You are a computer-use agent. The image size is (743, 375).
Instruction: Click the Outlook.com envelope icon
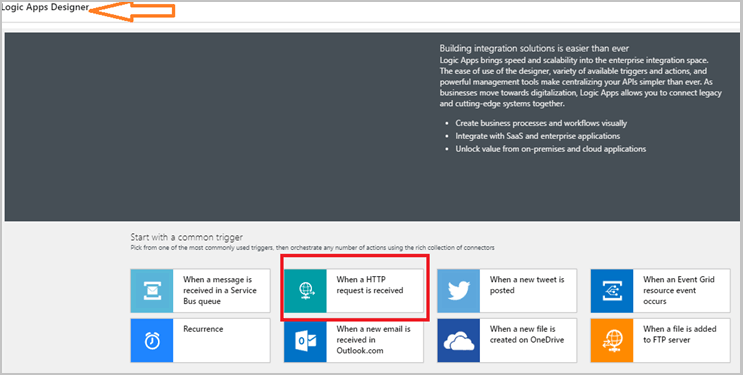click(x=305, y=340)
